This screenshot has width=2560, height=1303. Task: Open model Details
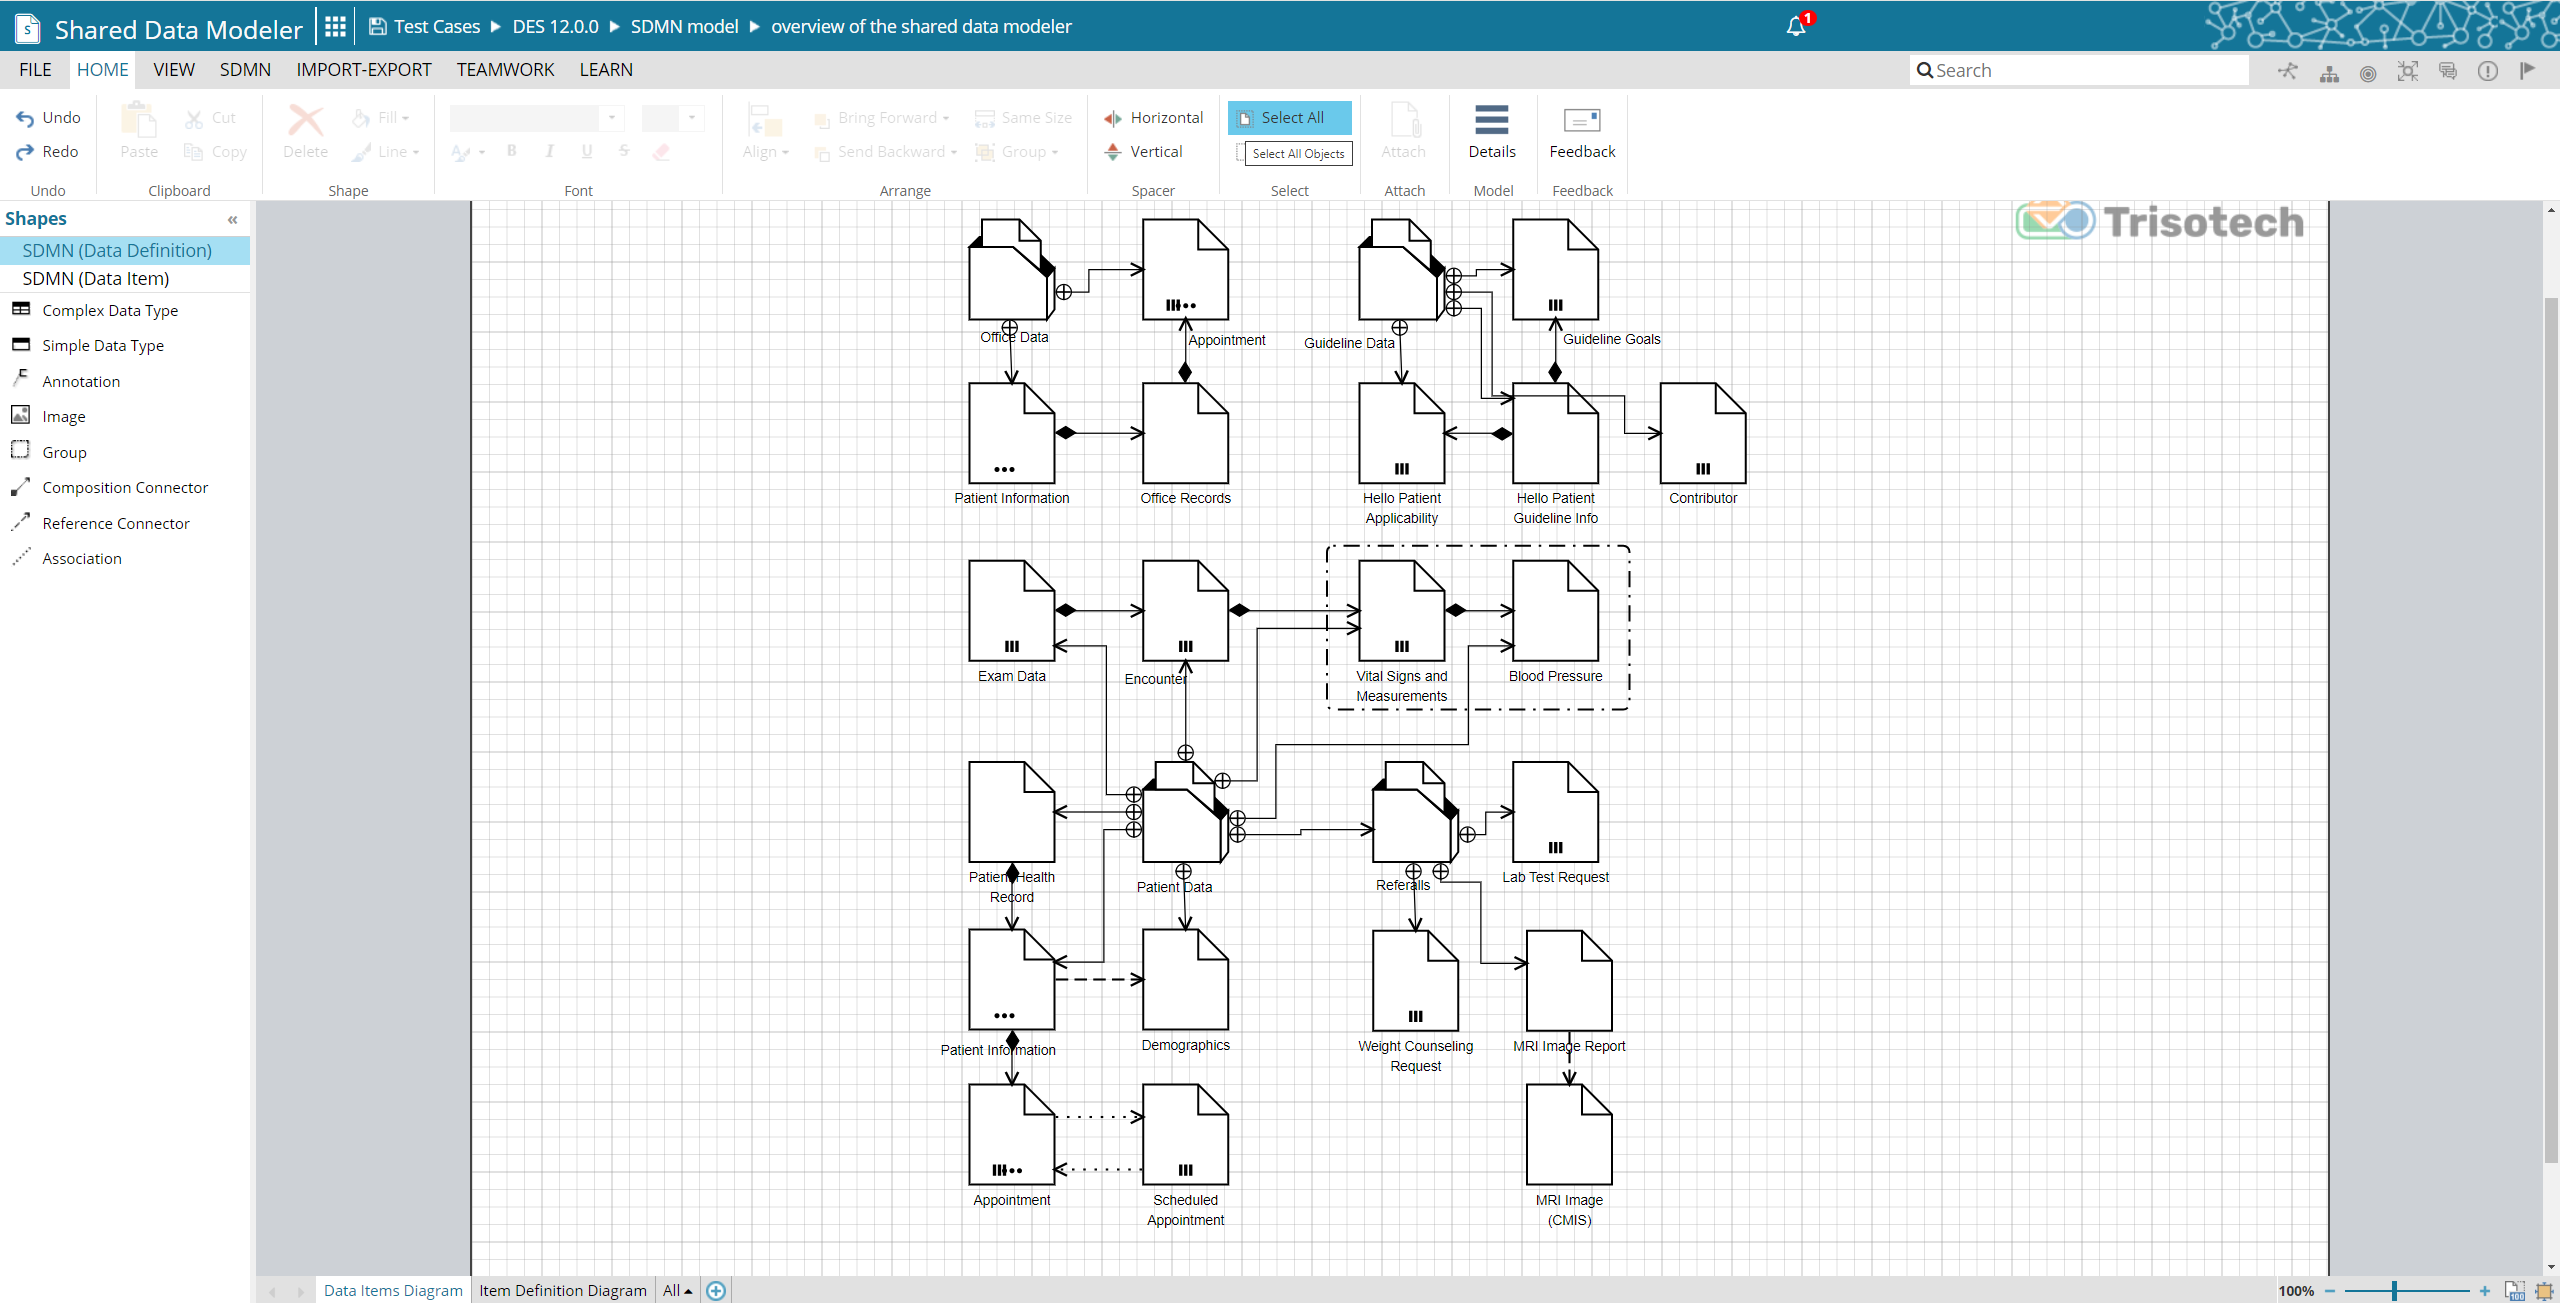coord(1492,132)
